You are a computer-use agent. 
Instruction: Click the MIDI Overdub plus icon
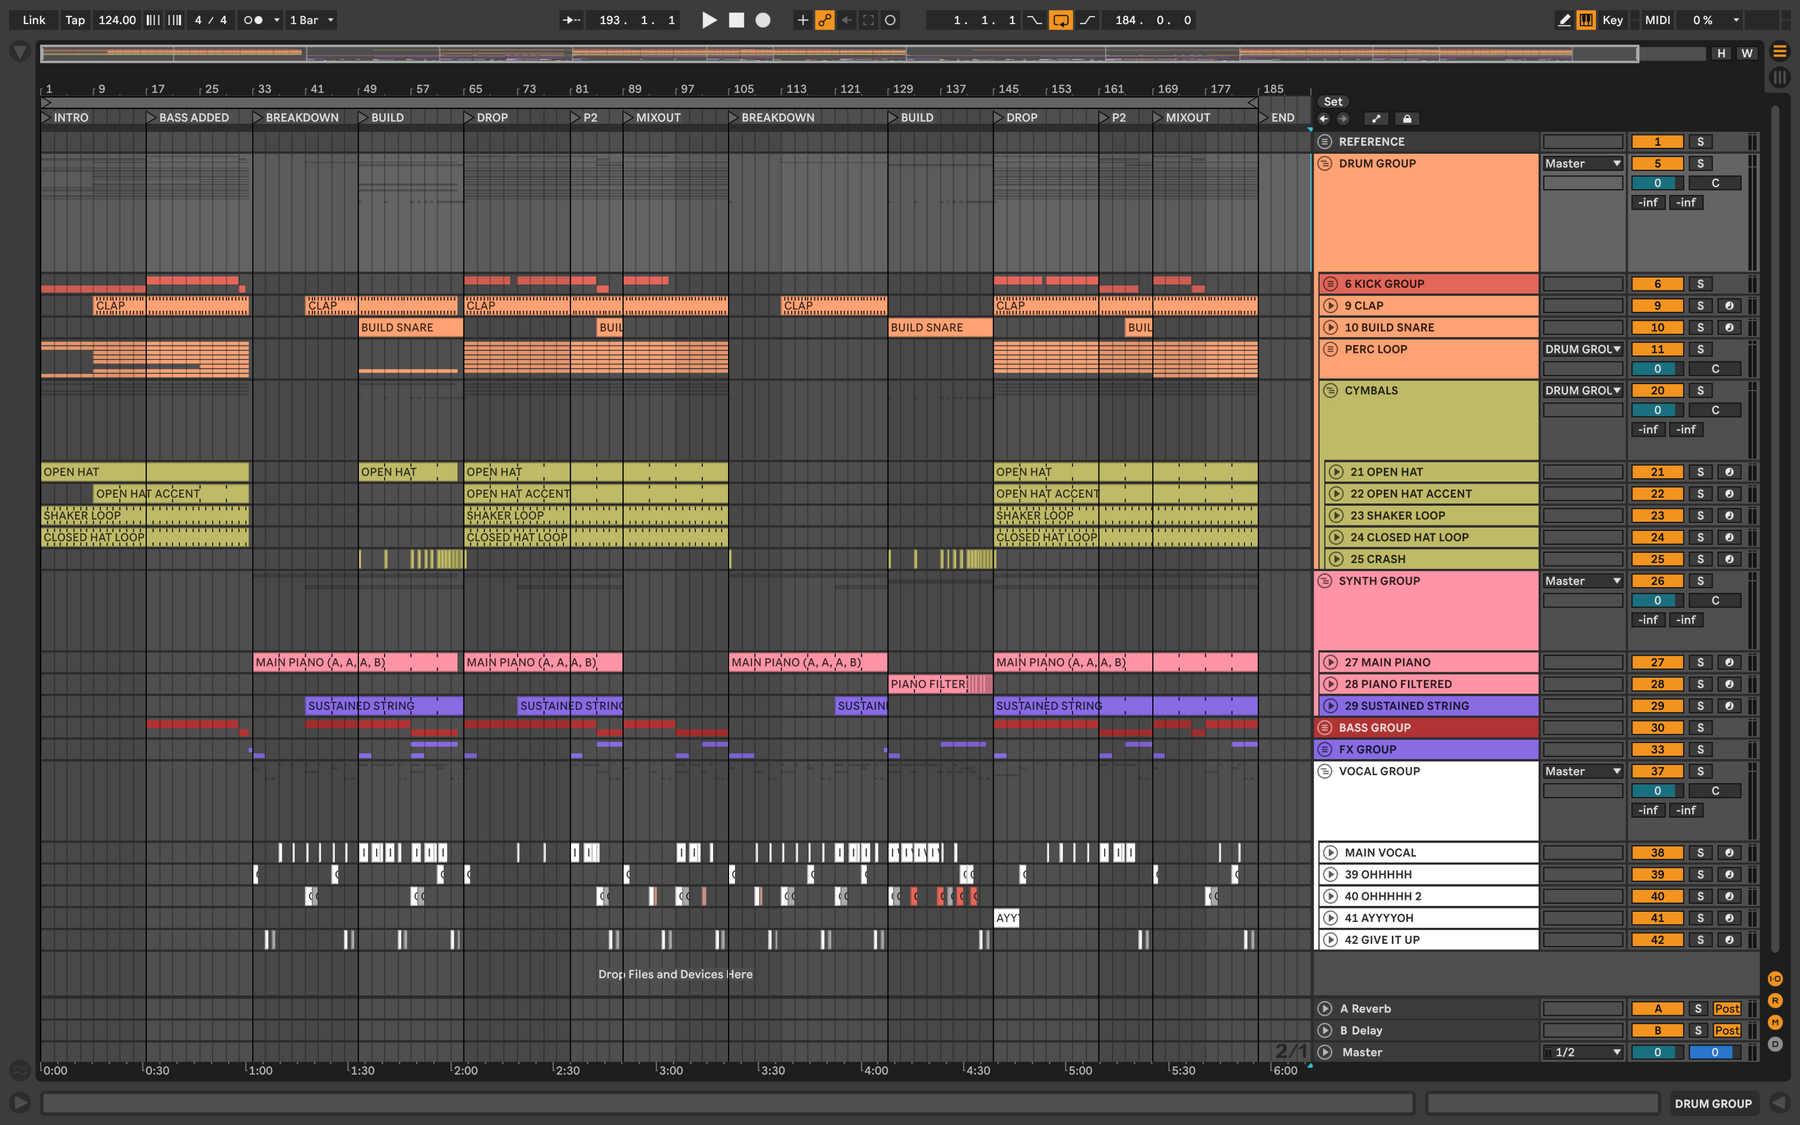point(802,20)
